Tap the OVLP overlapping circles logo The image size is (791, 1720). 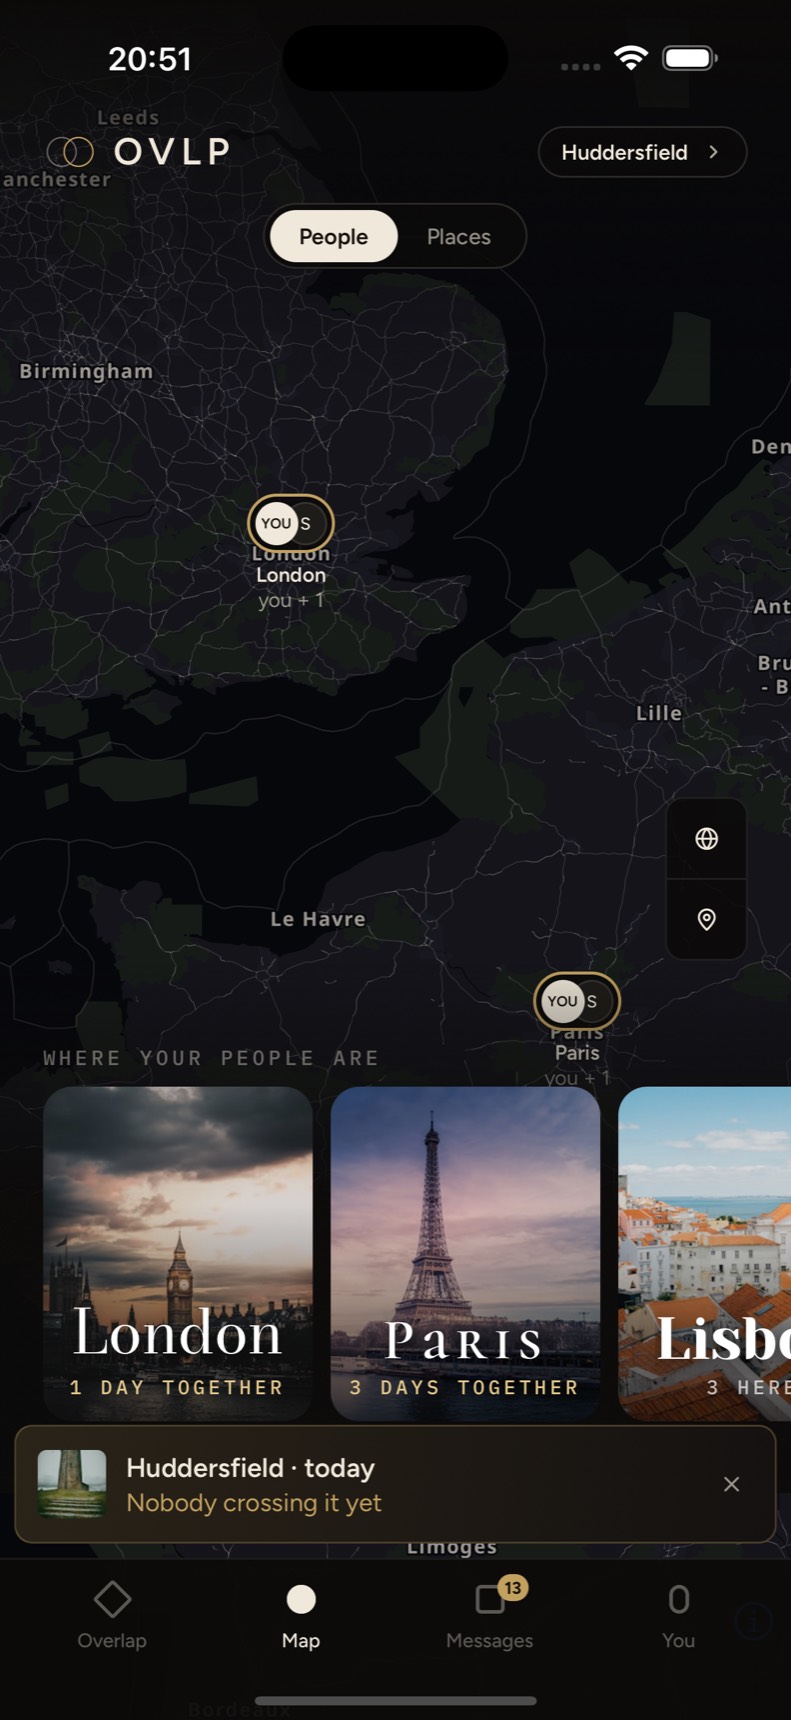pos(70,152)
